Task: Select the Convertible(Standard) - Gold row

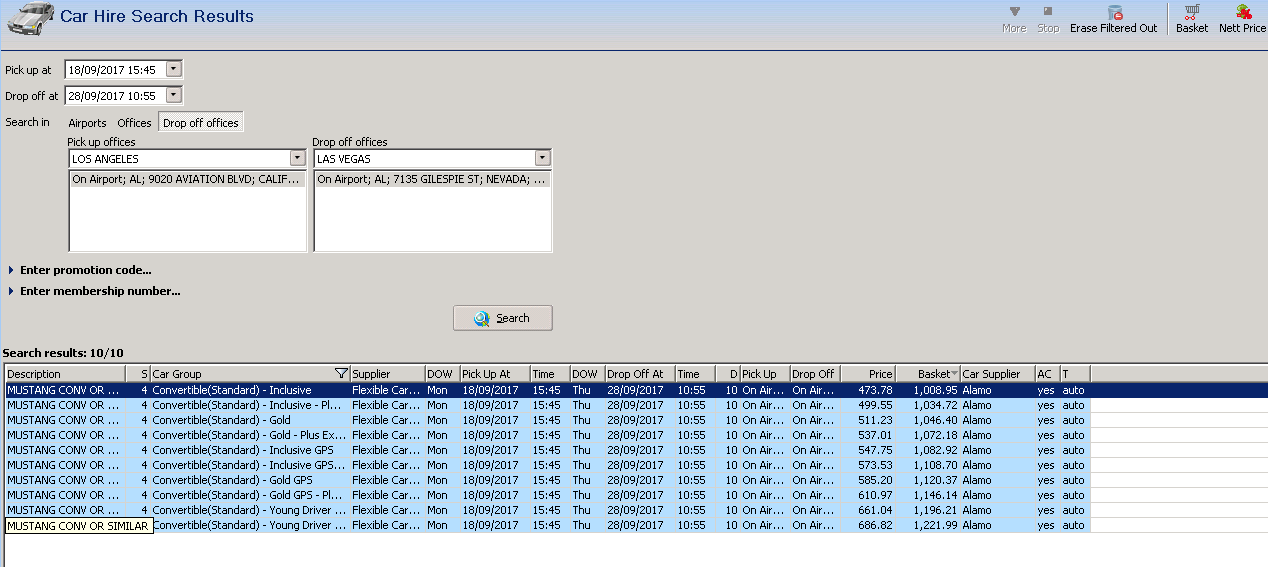Action: pyautogui.click(x=547, y=420)
